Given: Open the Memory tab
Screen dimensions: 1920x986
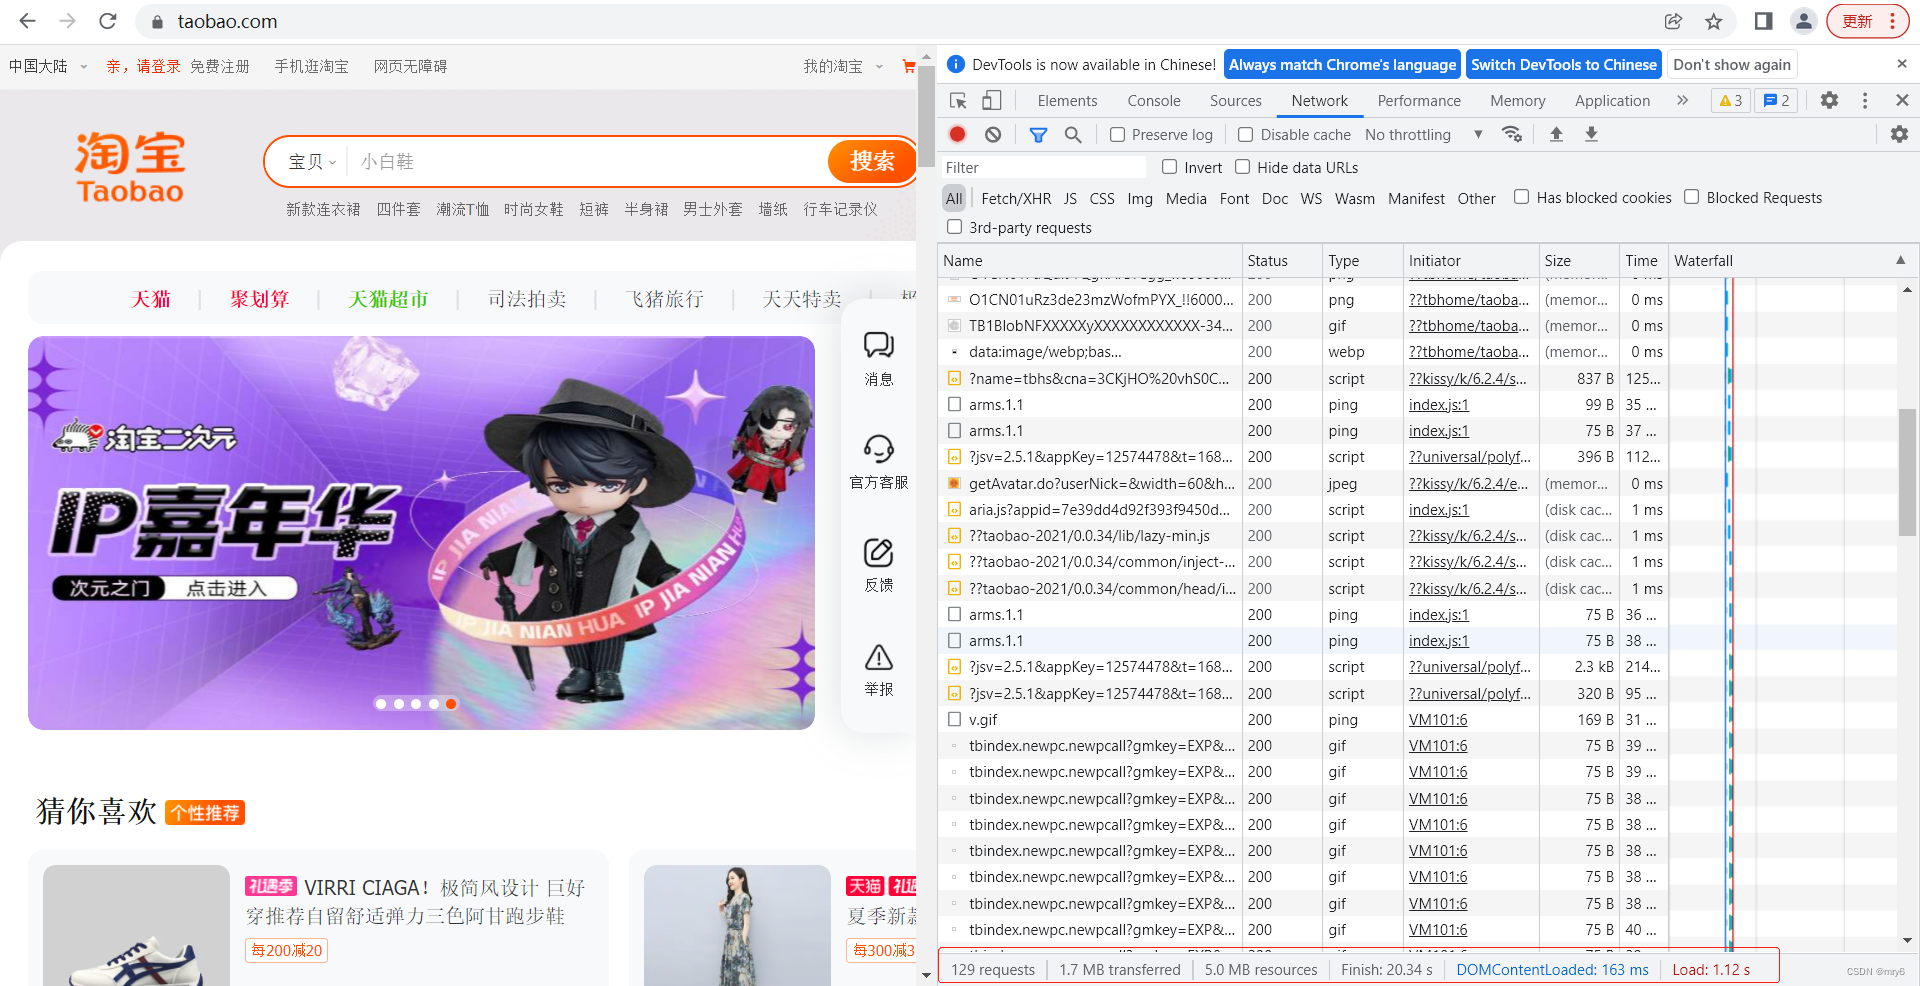Looking at the screenshot, I should (1517, 100).
